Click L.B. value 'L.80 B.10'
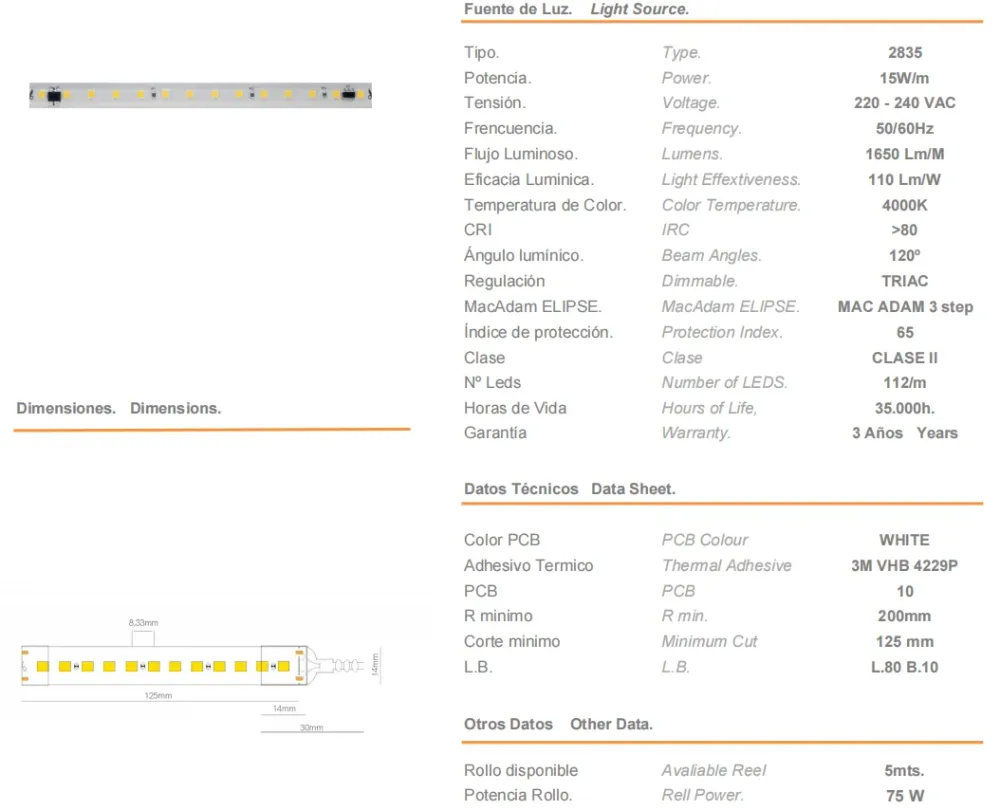Screen dimensions: 1000x810 [x=904, y=666]
